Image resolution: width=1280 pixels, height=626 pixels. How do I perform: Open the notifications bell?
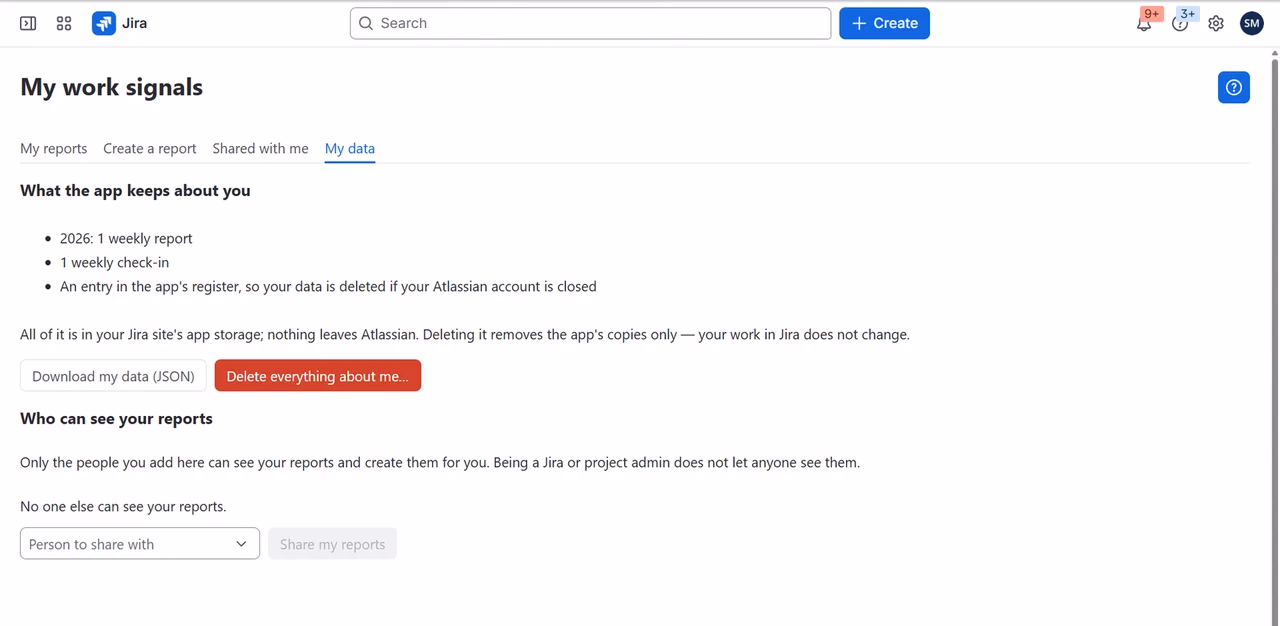click(1144, 23)
